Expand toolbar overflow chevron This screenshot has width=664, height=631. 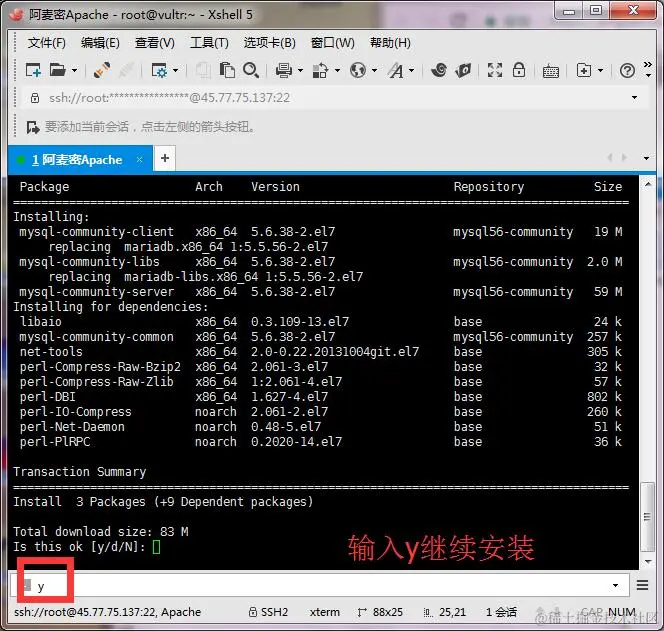(648, 64)
